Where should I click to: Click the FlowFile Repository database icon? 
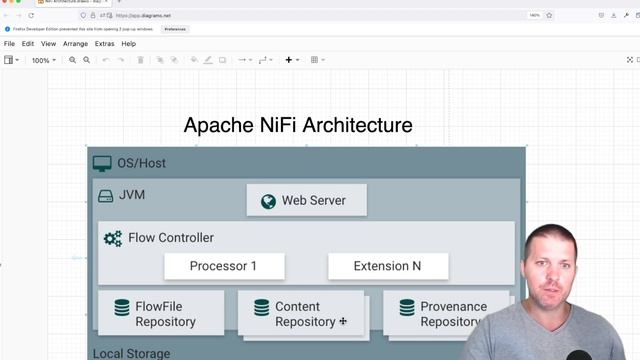tap(122, 308)
